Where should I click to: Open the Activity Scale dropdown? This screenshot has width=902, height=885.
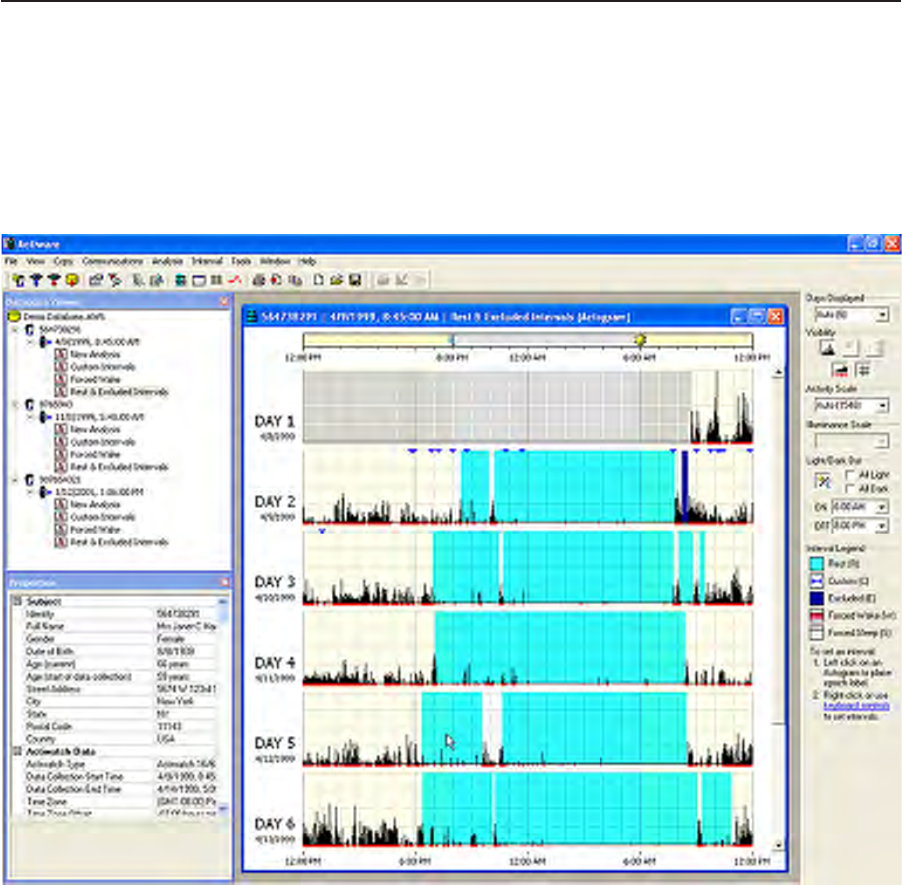881,406
